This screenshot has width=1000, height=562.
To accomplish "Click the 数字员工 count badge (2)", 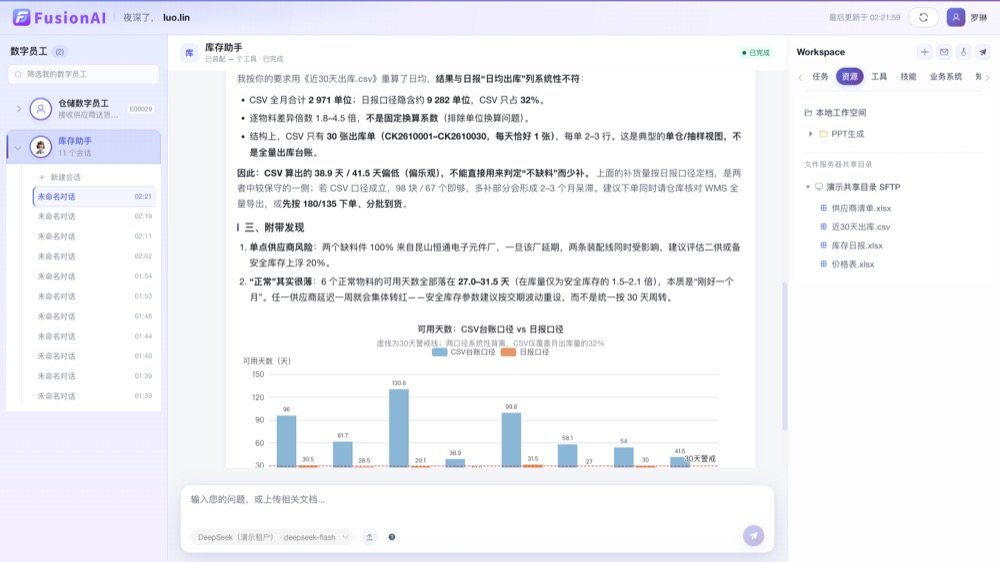I will click(59, 52).
